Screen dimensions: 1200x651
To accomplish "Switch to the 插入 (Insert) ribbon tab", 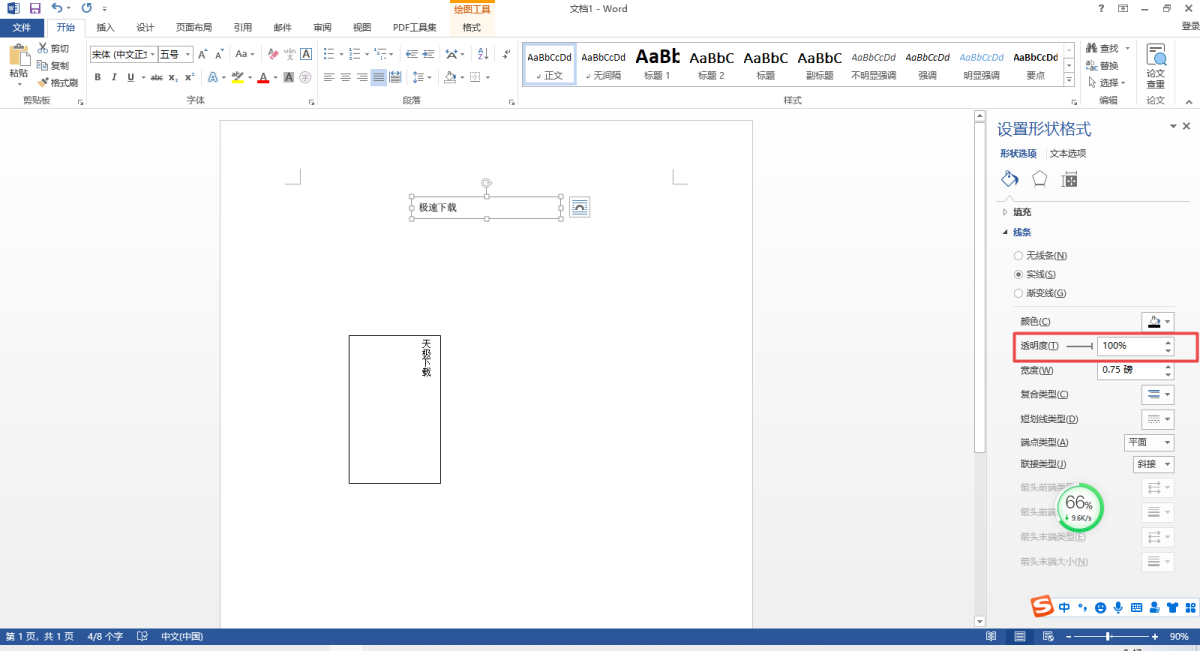I will pyautogui.click(x=105, y=28).
